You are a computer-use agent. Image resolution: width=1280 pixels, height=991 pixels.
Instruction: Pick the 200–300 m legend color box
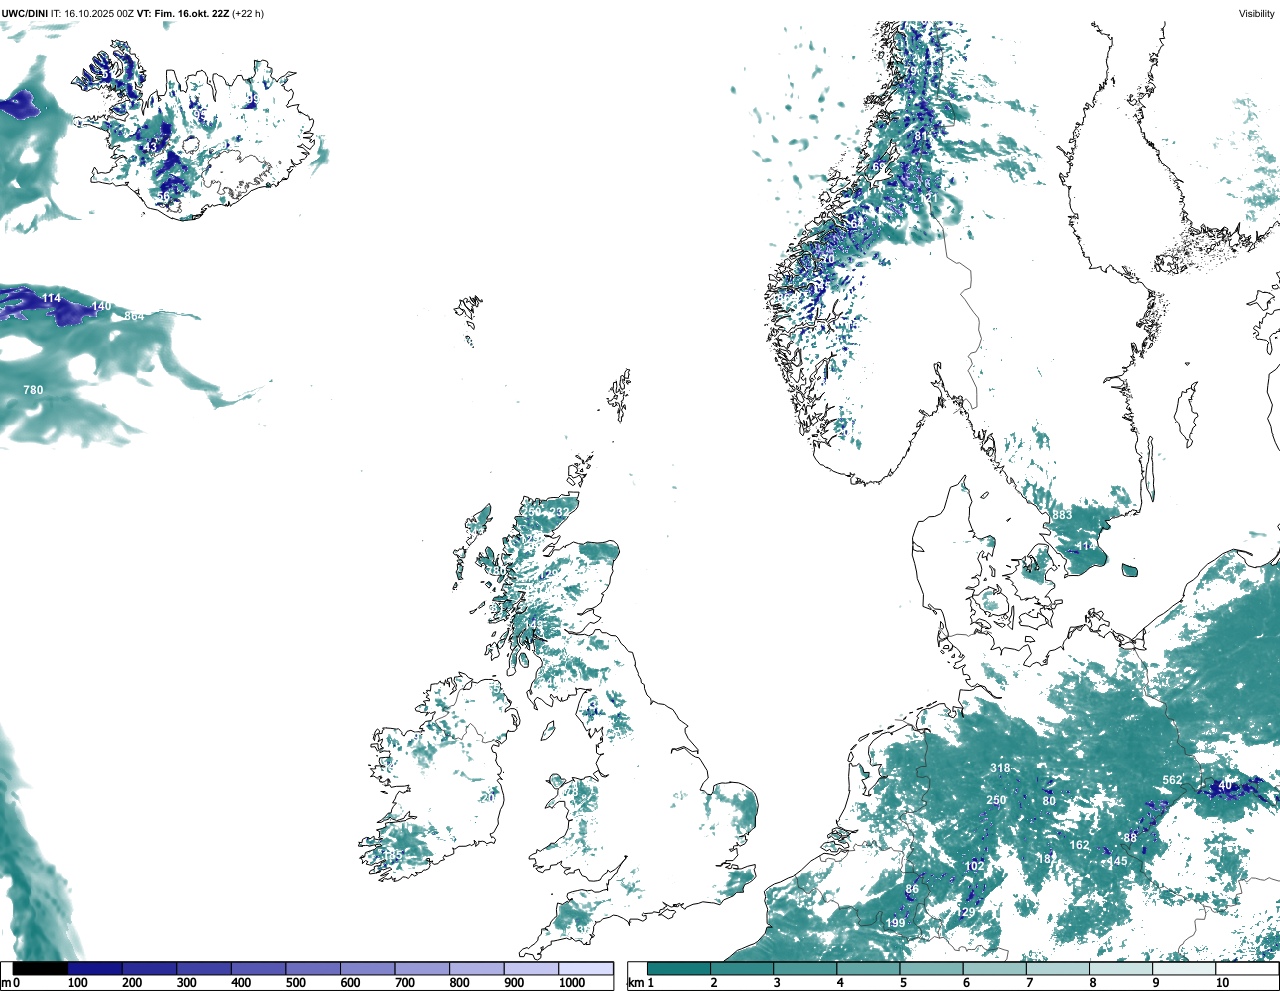(149, 968)
